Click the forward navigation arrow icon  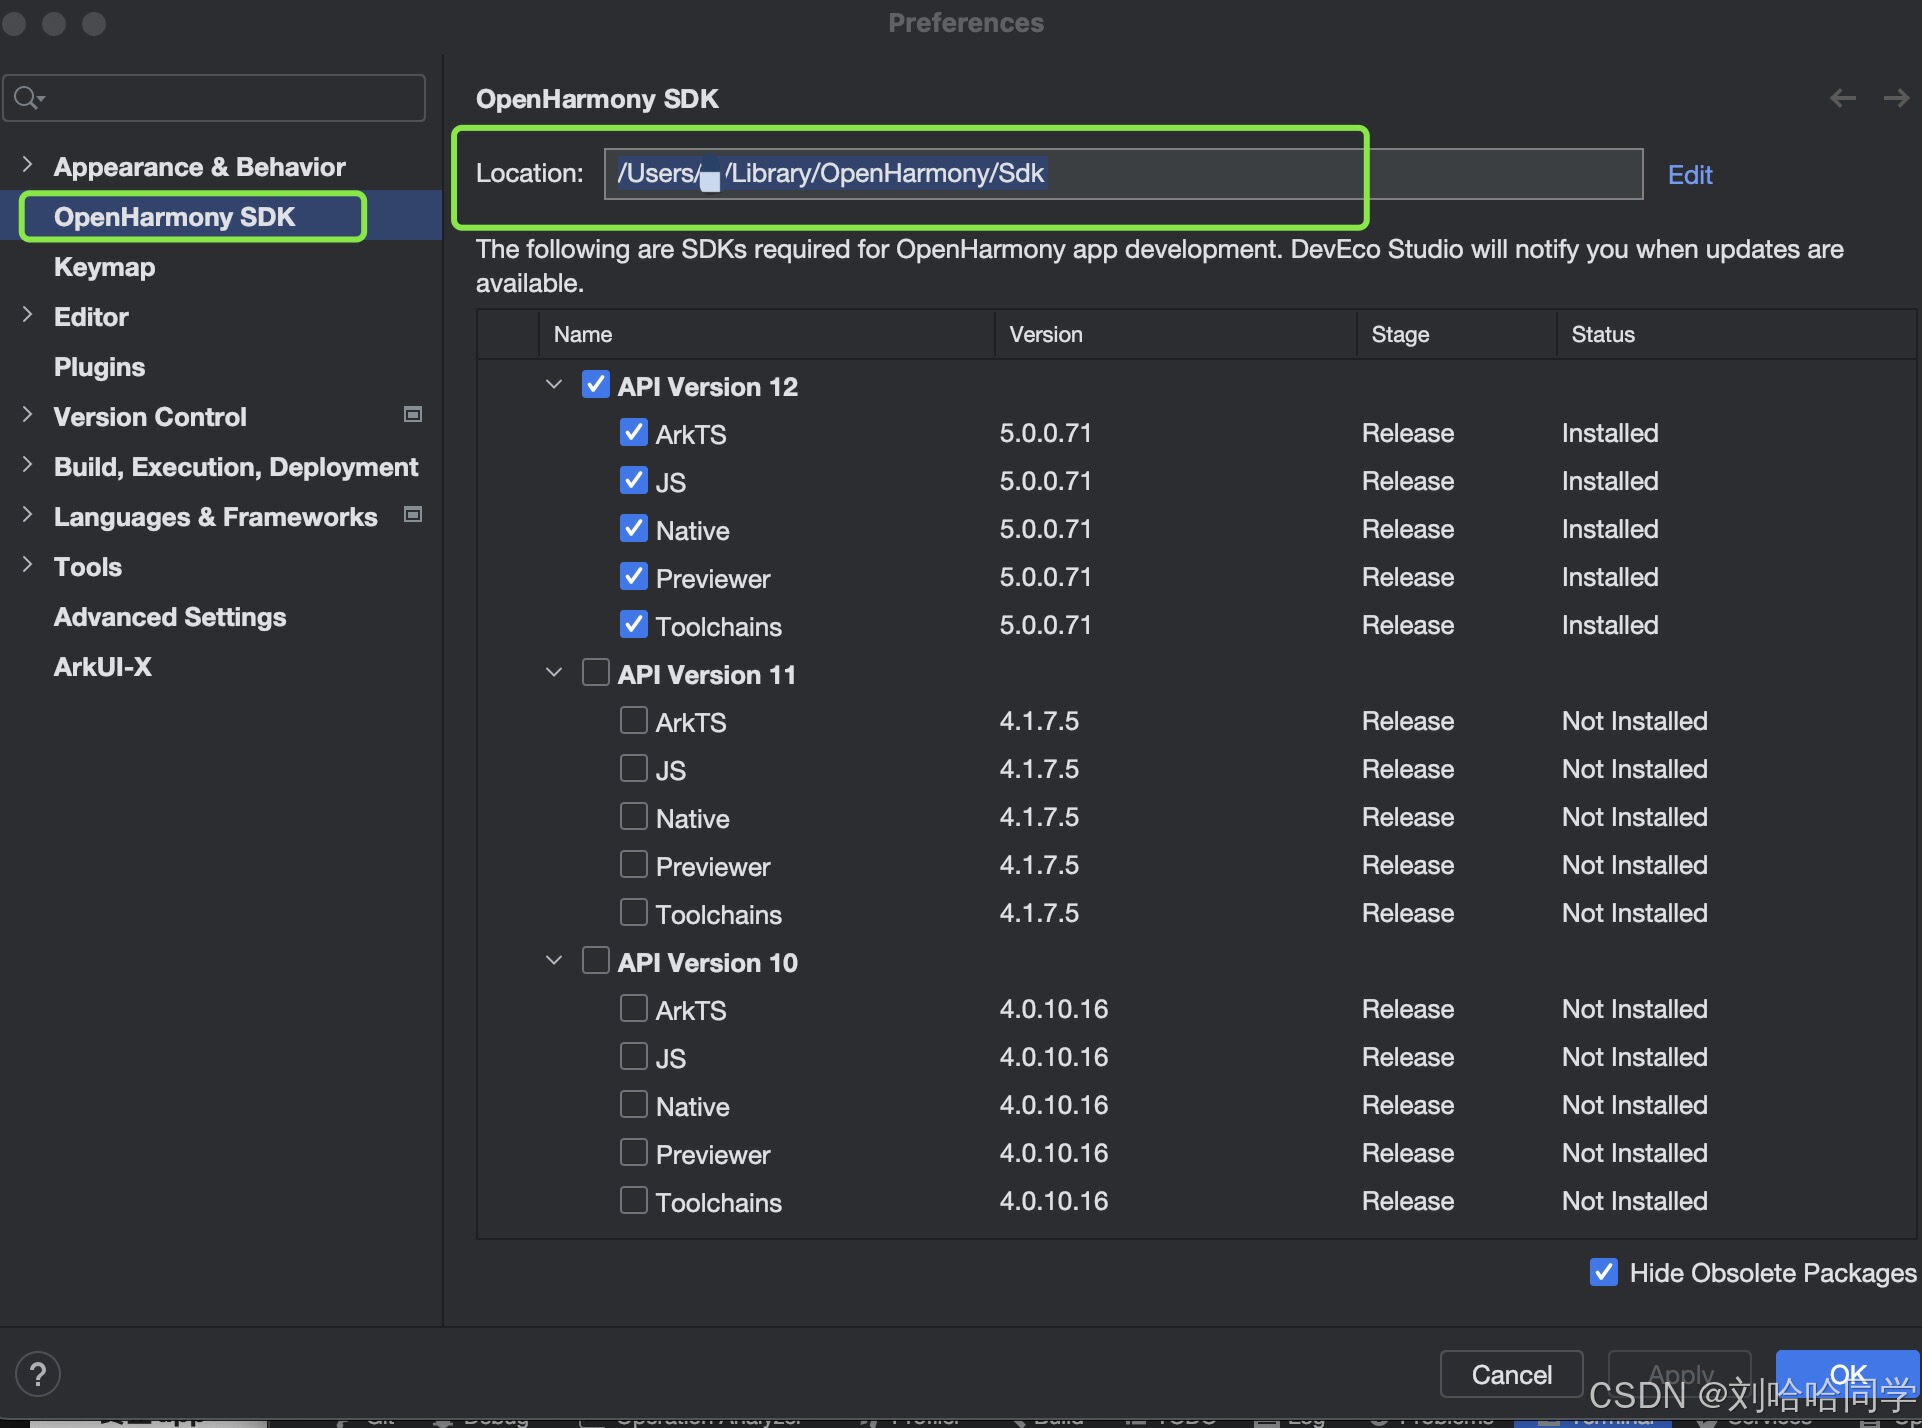tap(1896, 98)
